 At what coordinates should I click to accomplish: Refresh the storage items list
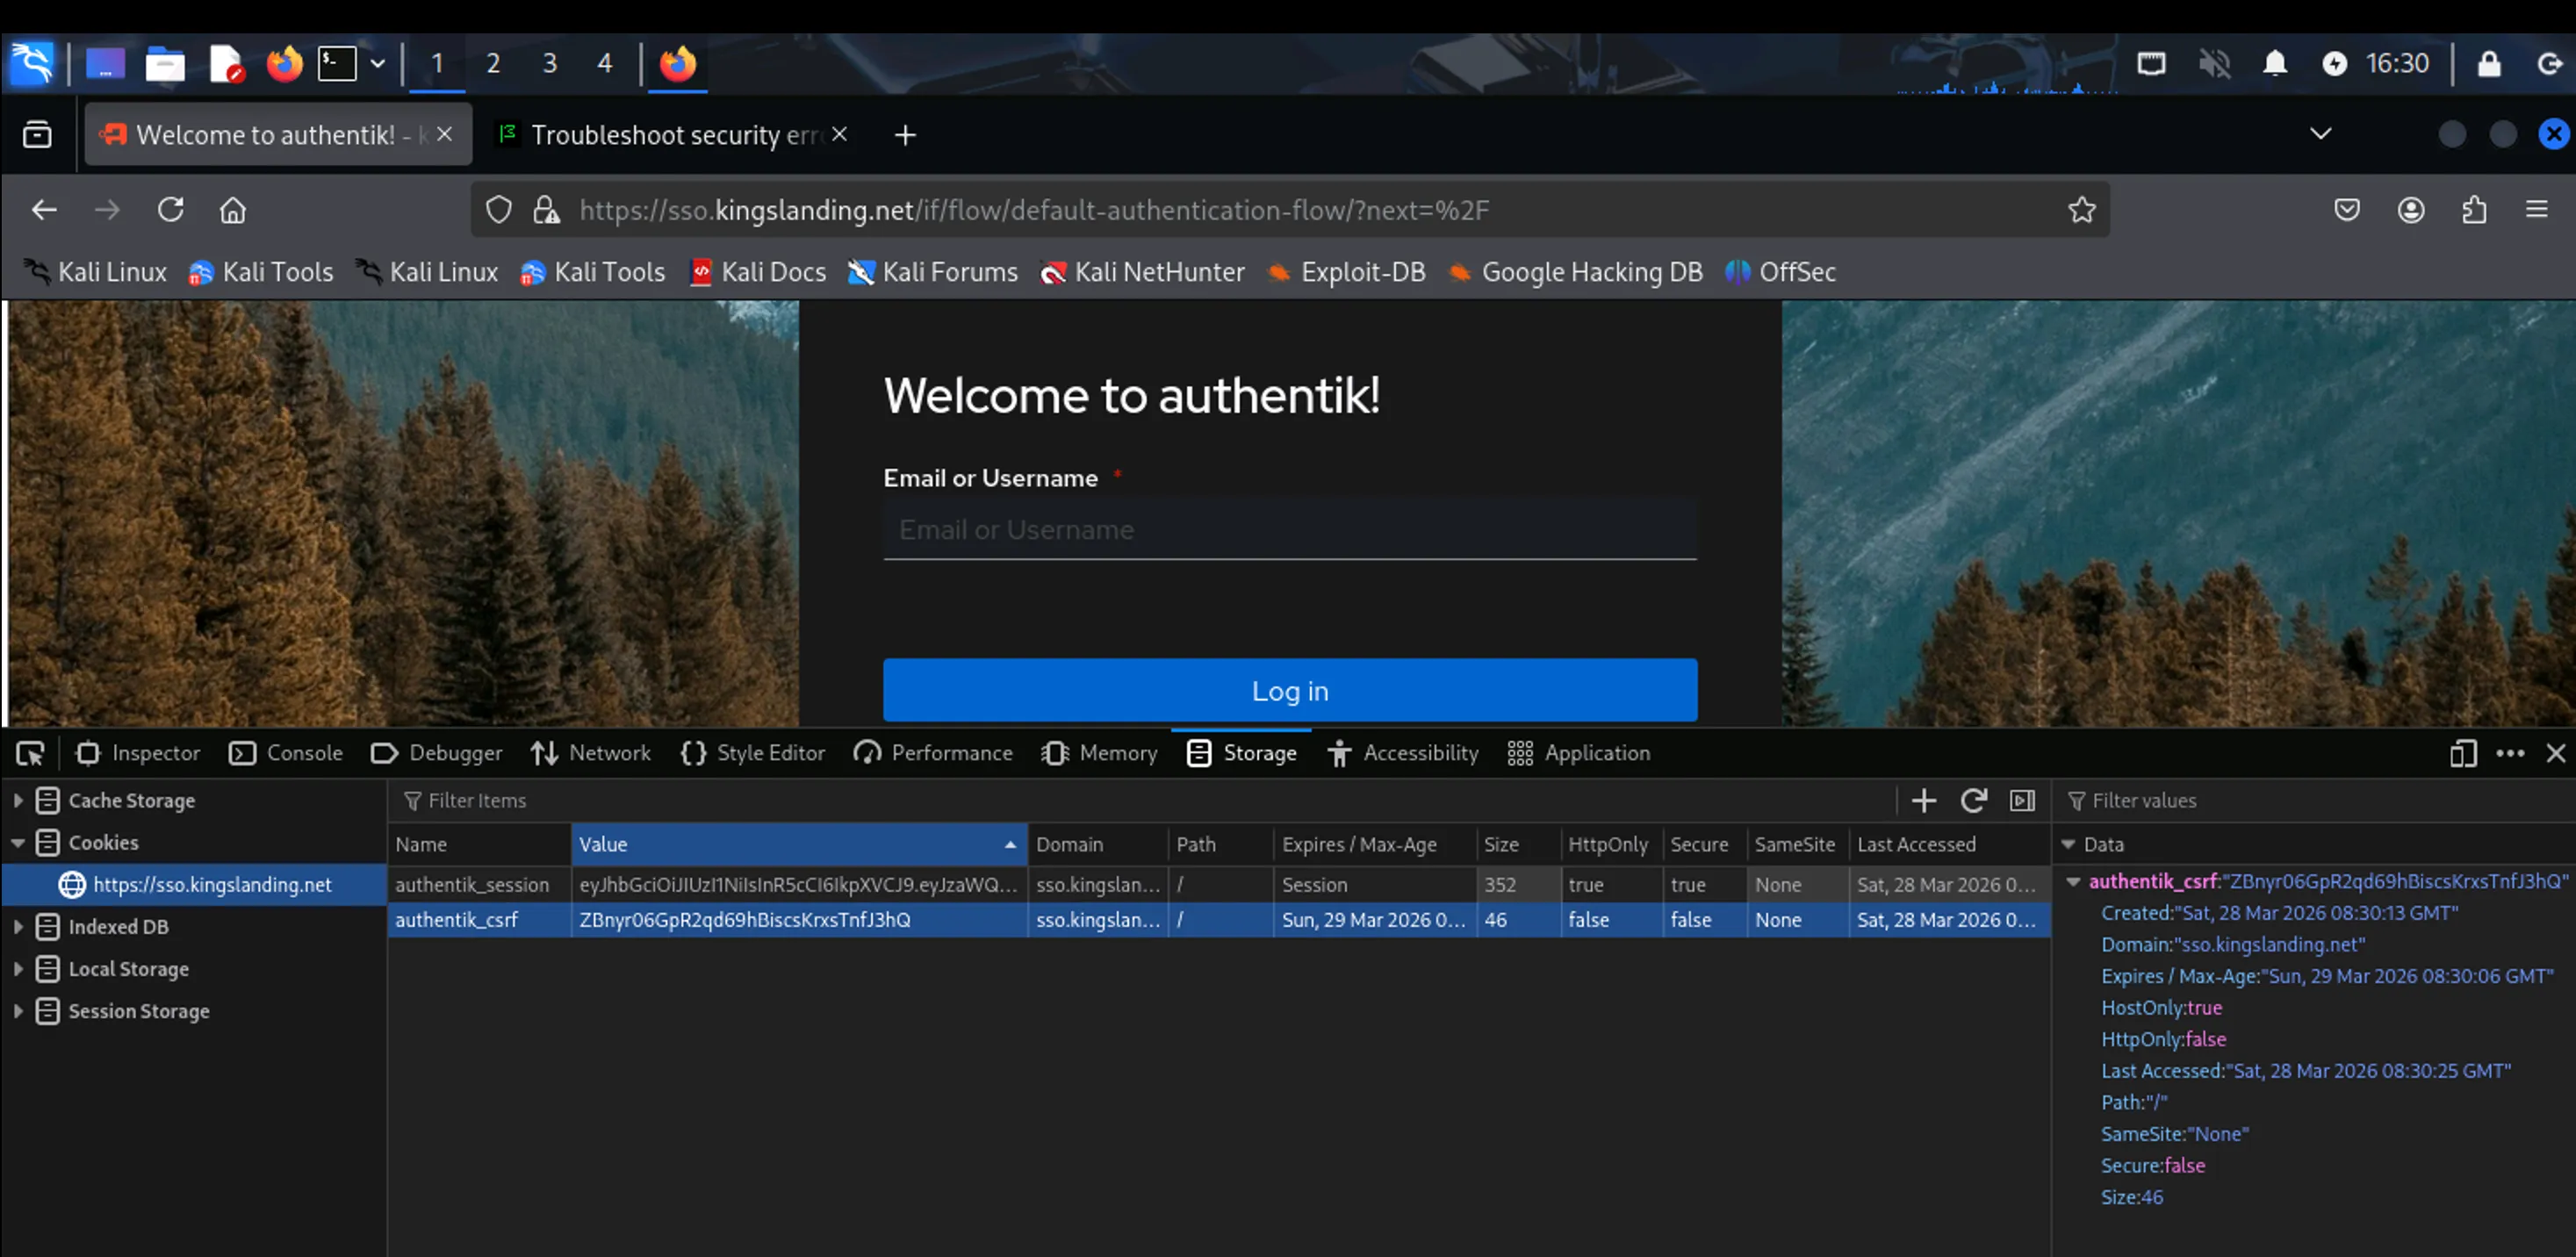(x=1973, y=800)
